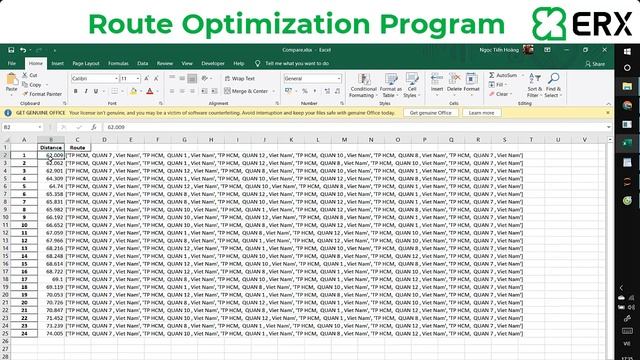
Task: Click the Name Box showing B2
Action: 22,127
